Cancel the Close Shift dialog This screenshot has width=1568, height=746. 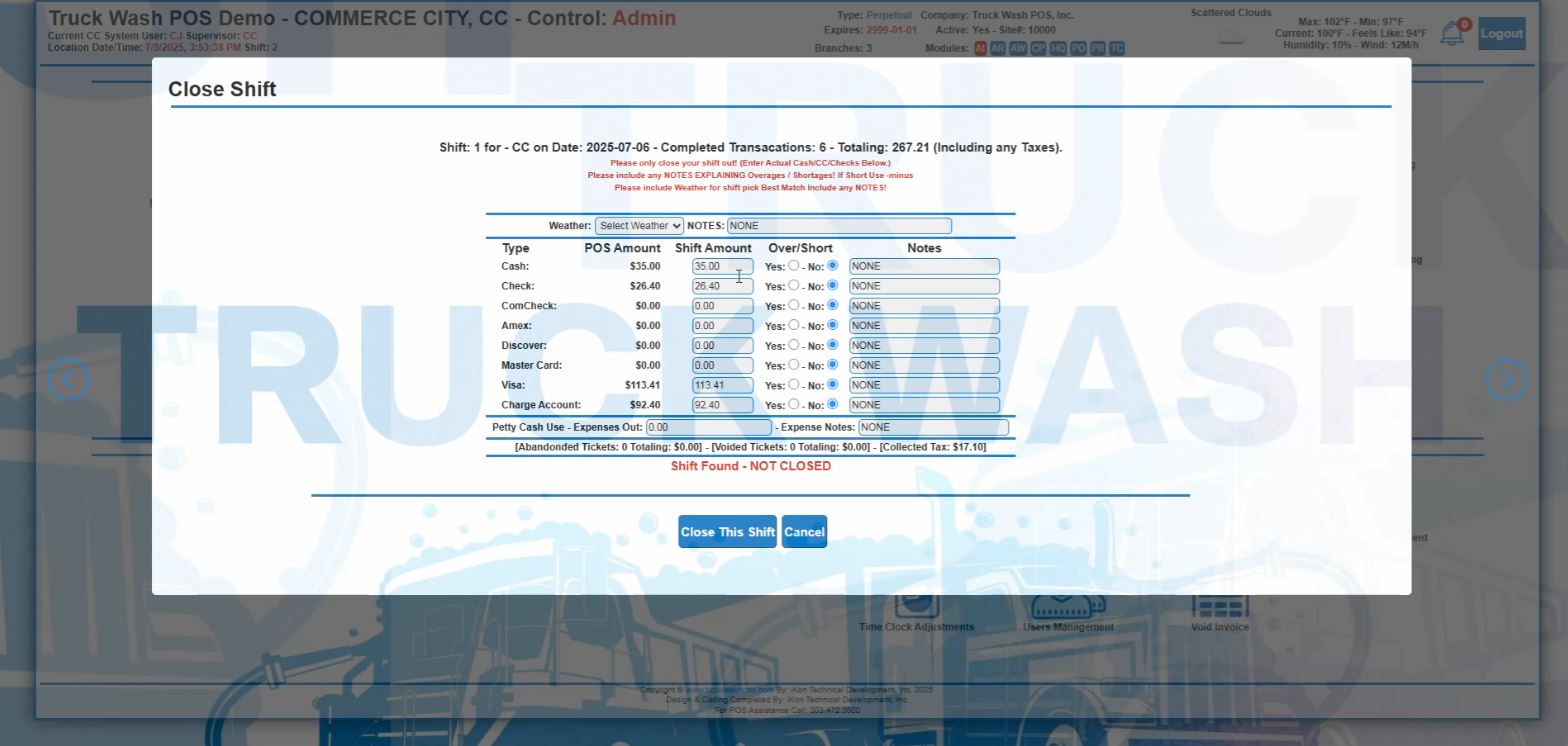click(804, 532)
